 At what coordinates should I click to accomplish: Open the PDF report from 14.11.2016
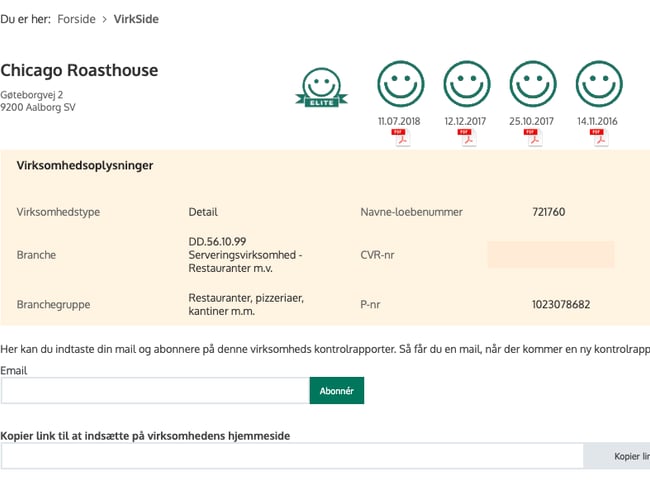(599, 138)
